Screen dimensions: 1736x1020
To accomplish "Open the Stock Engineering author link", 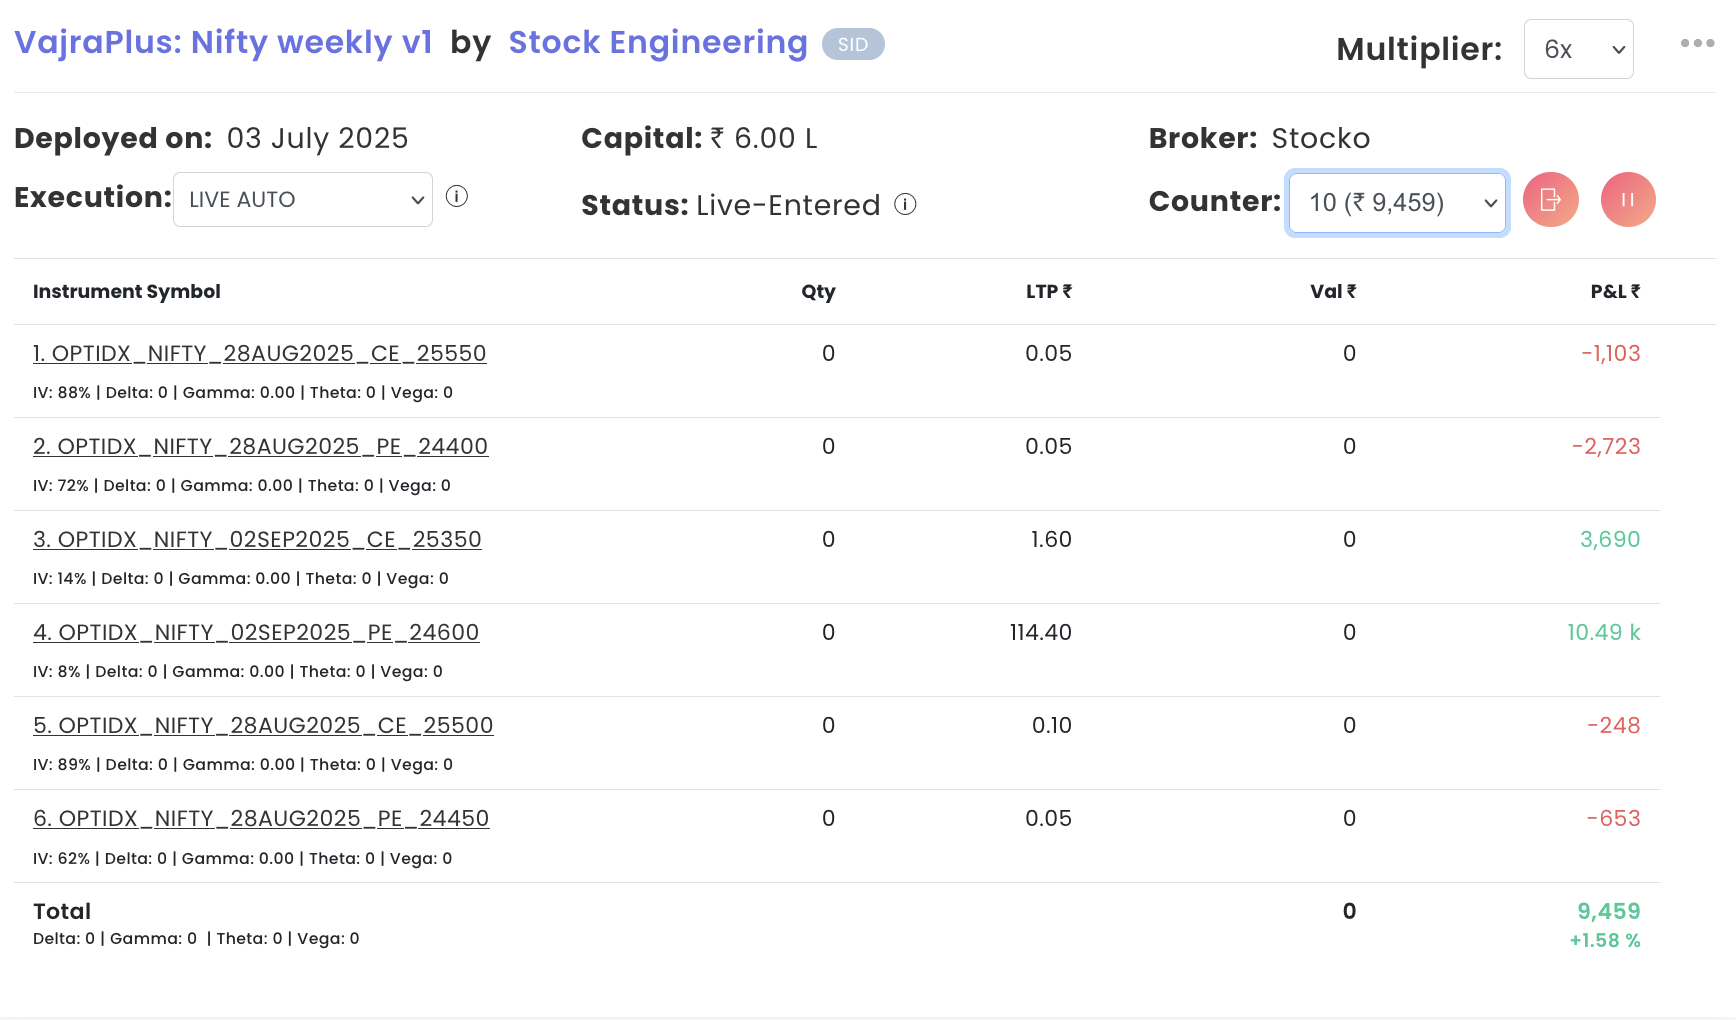I will pyautogui.click(x=657, y=43).
